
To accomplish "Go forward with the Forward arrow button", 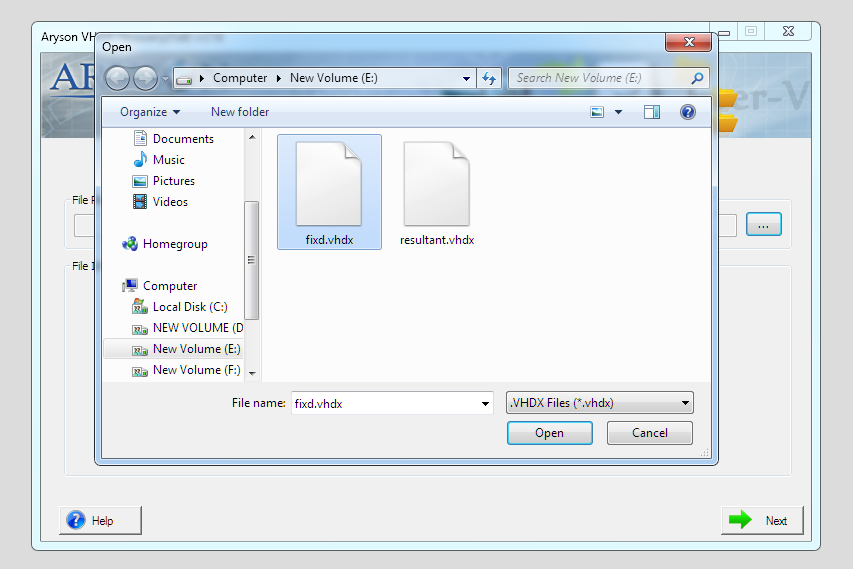I will (145, 78).
